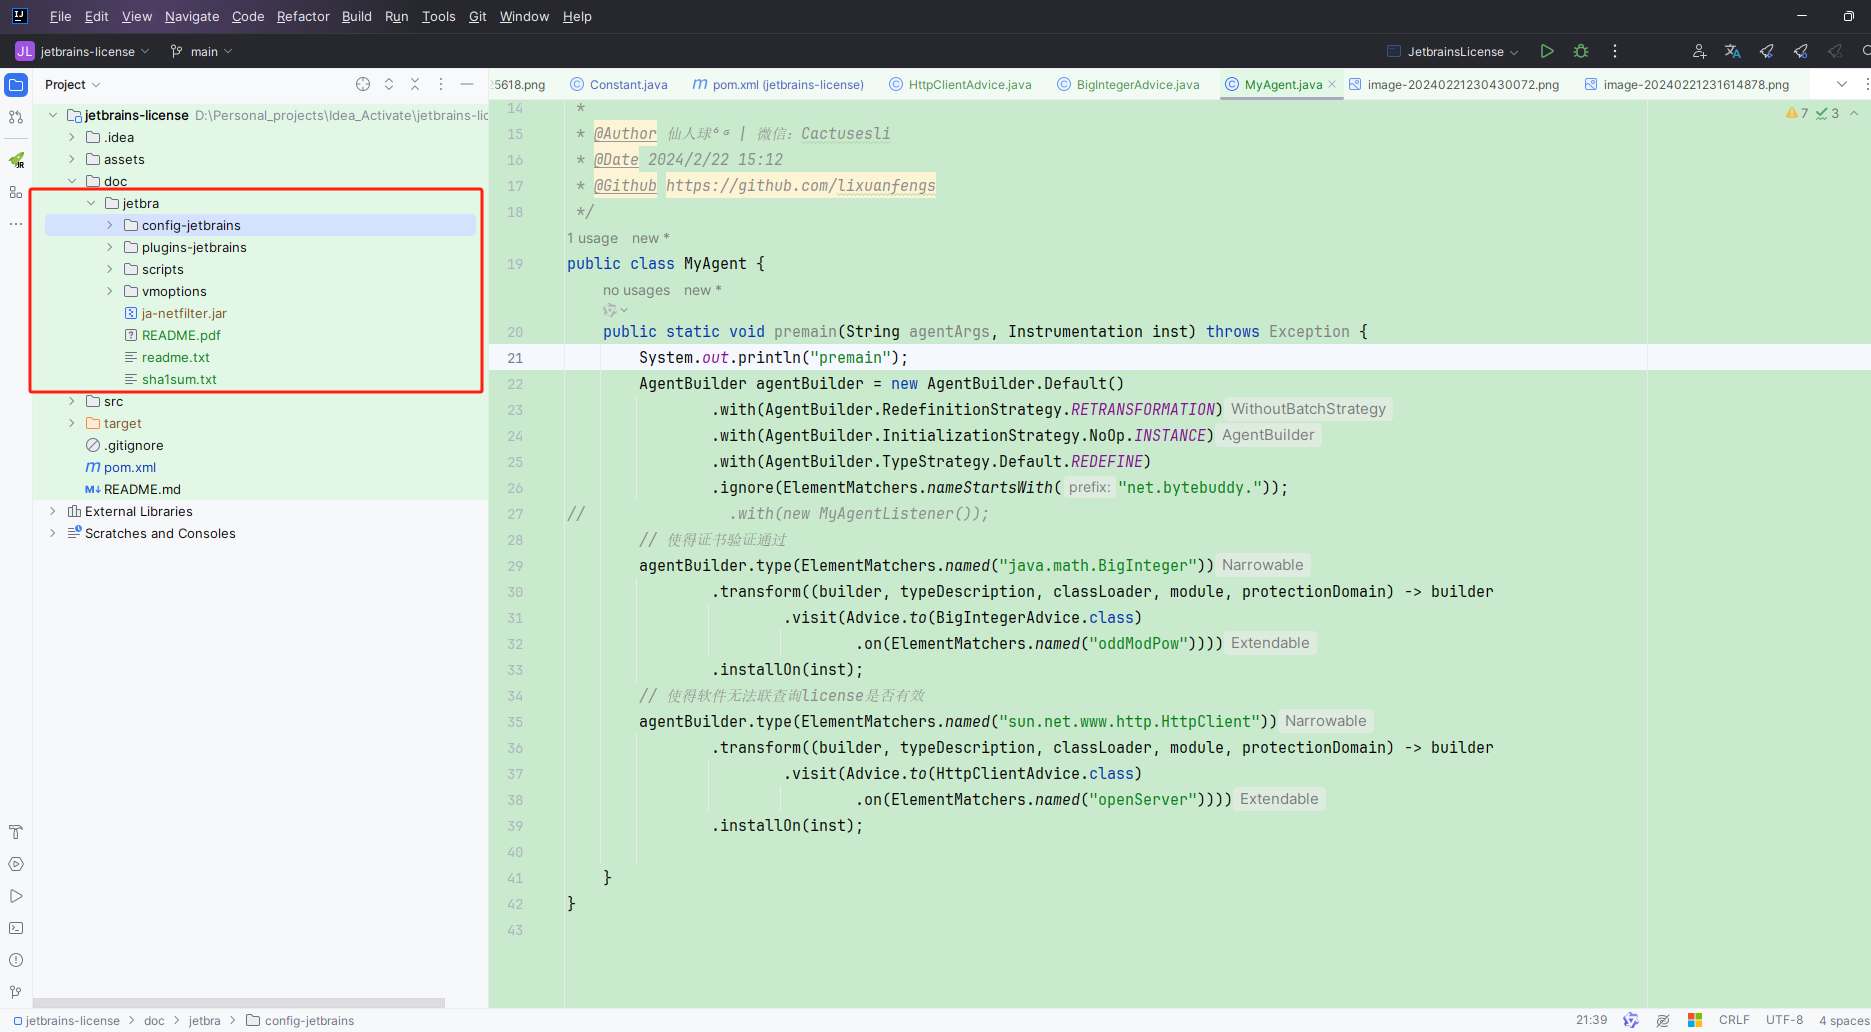
Task: Expand All icon in Project panel header
Action: (389, 85)
